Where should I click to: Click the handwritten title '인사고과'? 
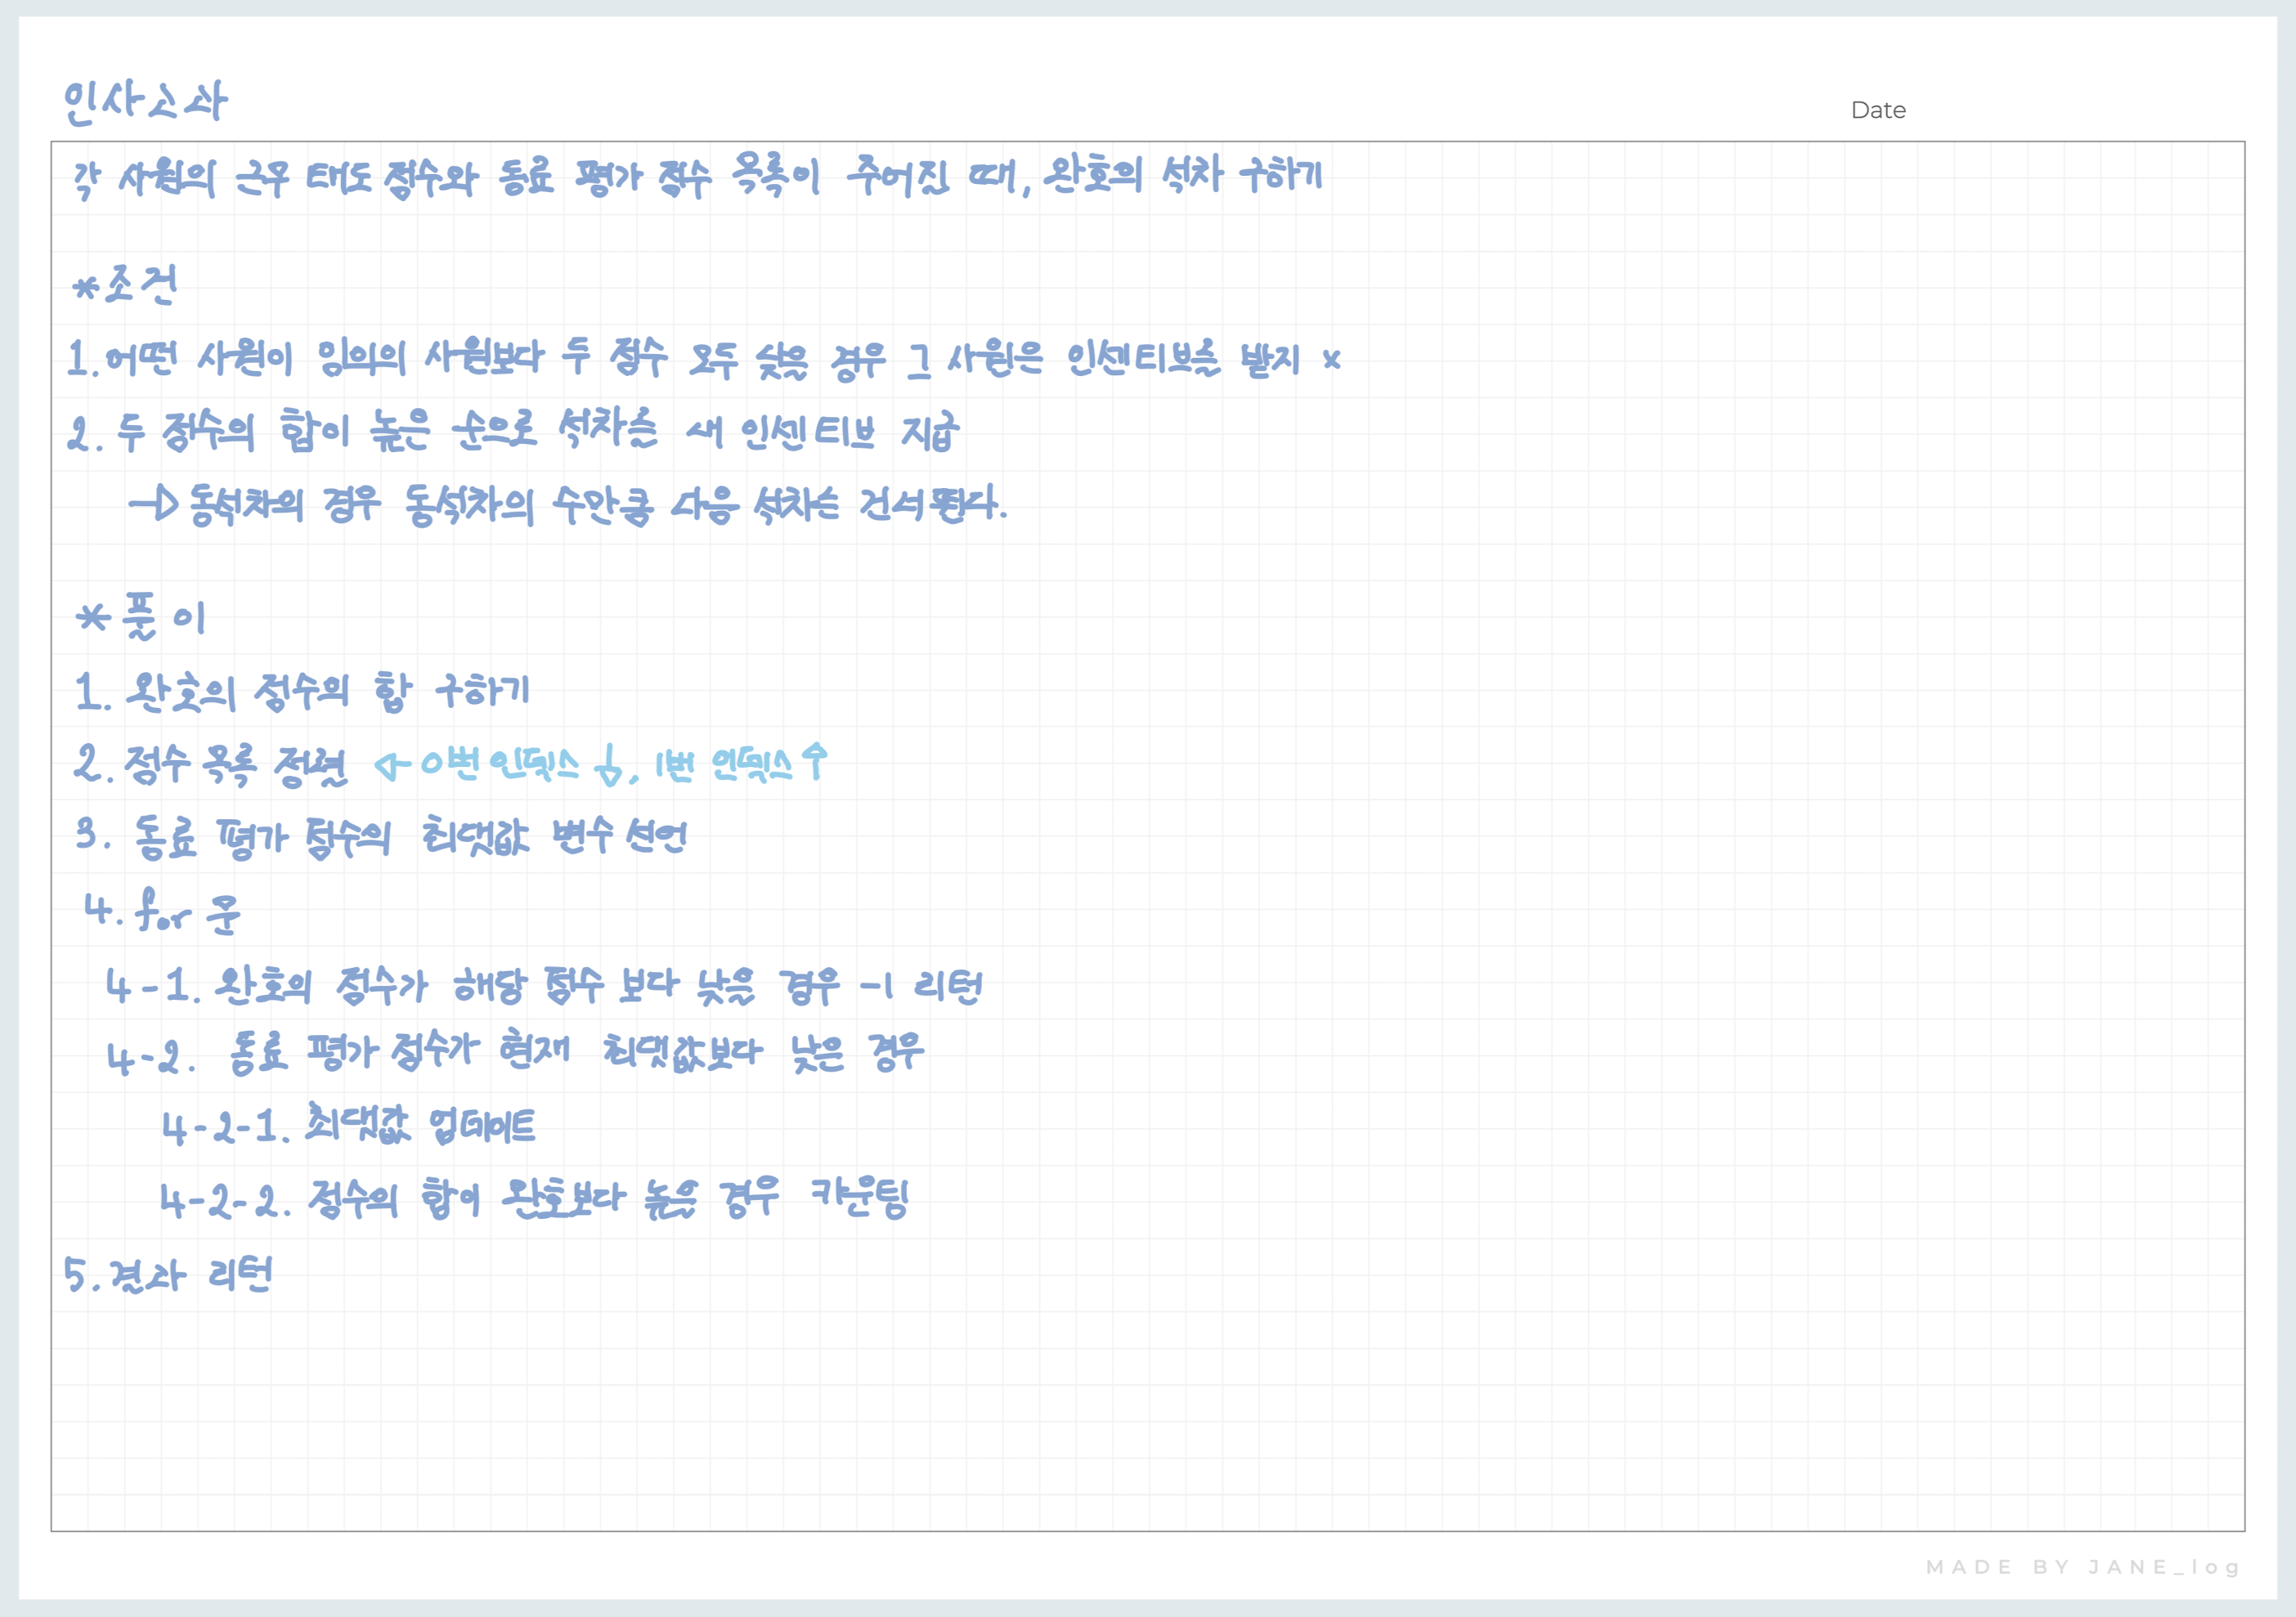[146, 102]
